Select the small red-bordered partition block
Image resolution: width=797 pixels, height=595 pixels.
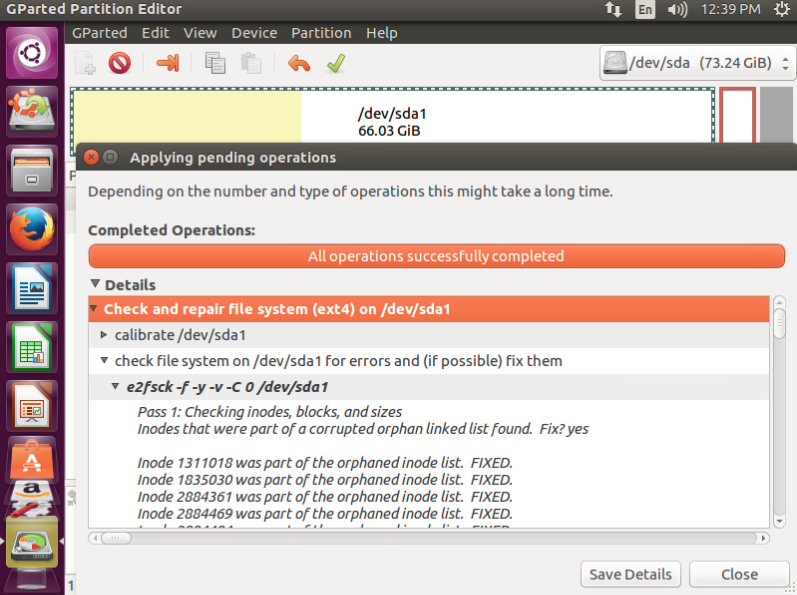tap(737, 116)
